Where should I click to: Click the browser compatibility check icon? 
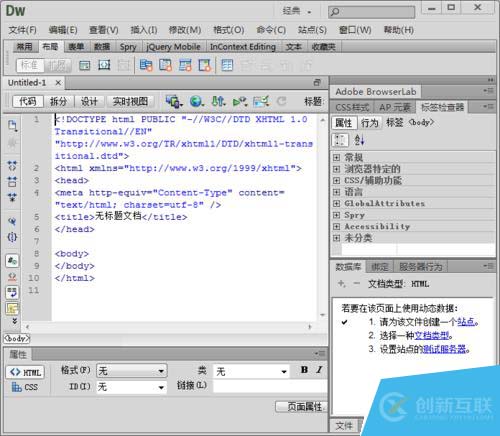261,101
